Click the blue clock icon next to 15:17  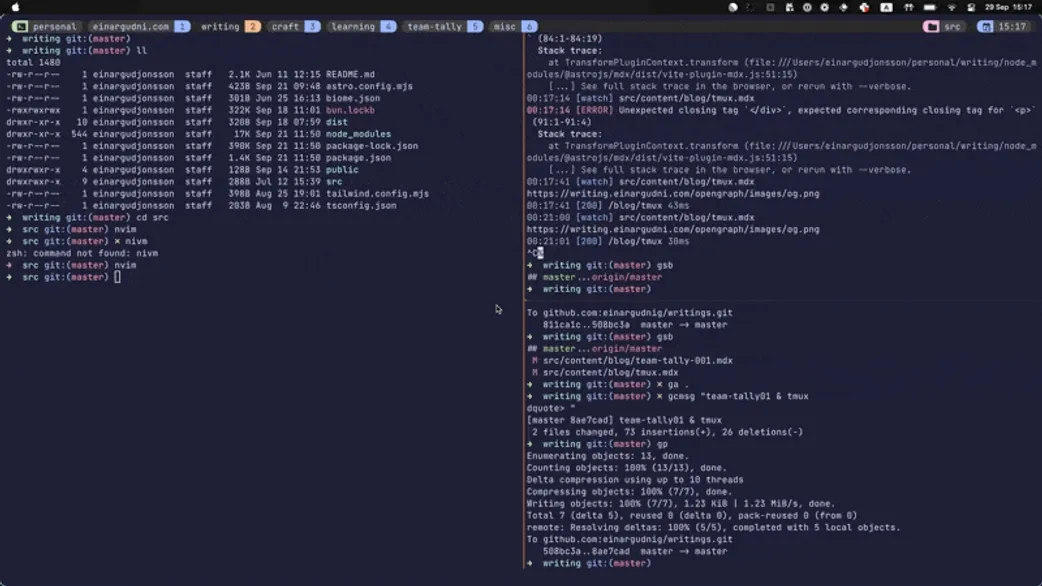985,26
